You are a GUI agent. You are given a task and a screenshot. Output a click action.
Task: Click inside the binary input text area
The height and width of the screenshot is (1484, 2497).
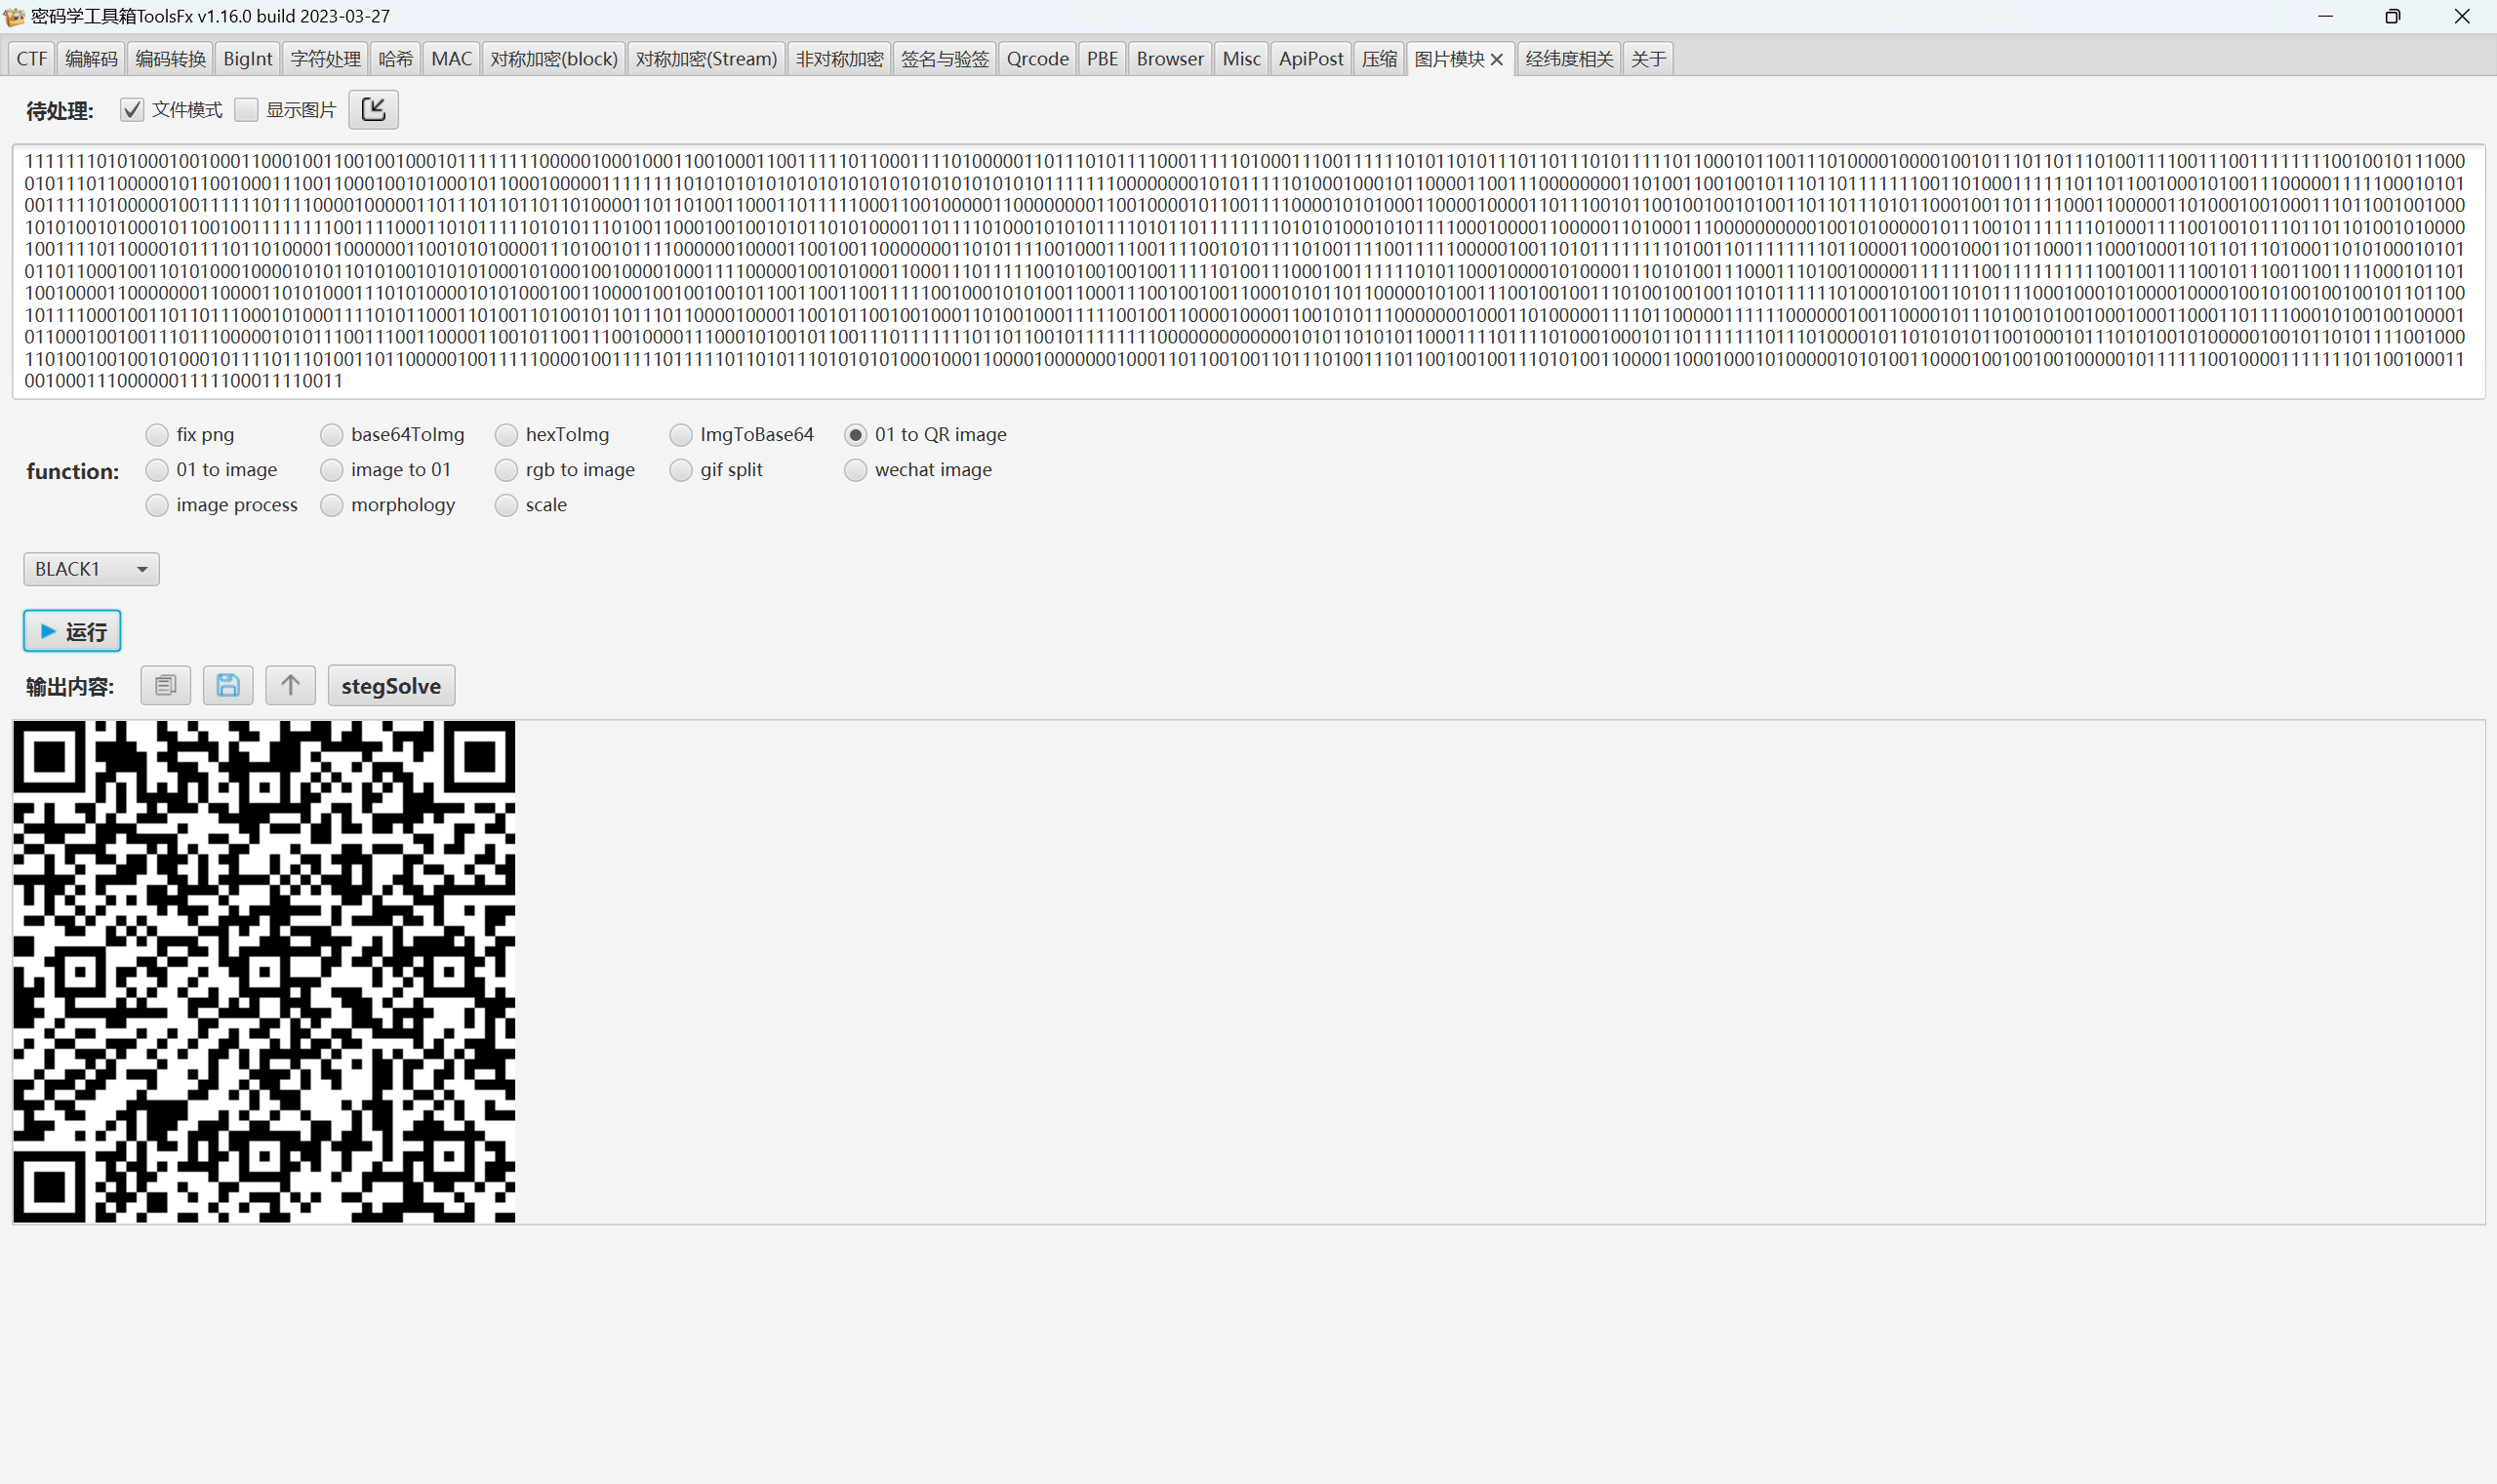(1248, 271)
